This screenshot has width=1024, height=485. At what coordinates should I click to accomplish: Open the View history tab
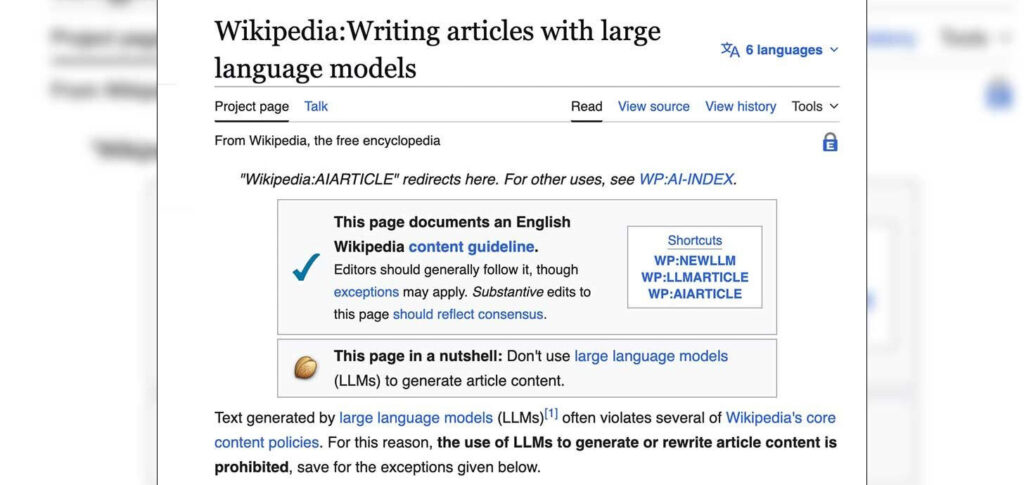pyautogui.click(x=741, y=106)
